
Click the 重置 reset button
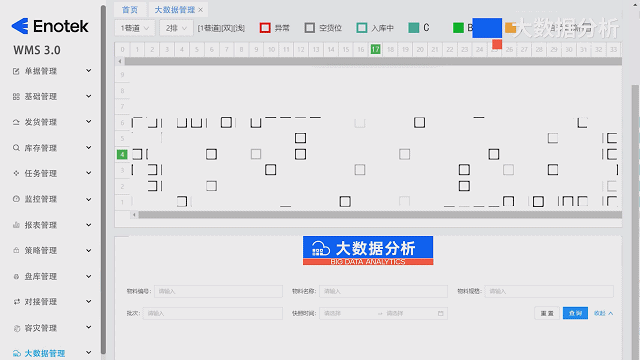(547, 313)
